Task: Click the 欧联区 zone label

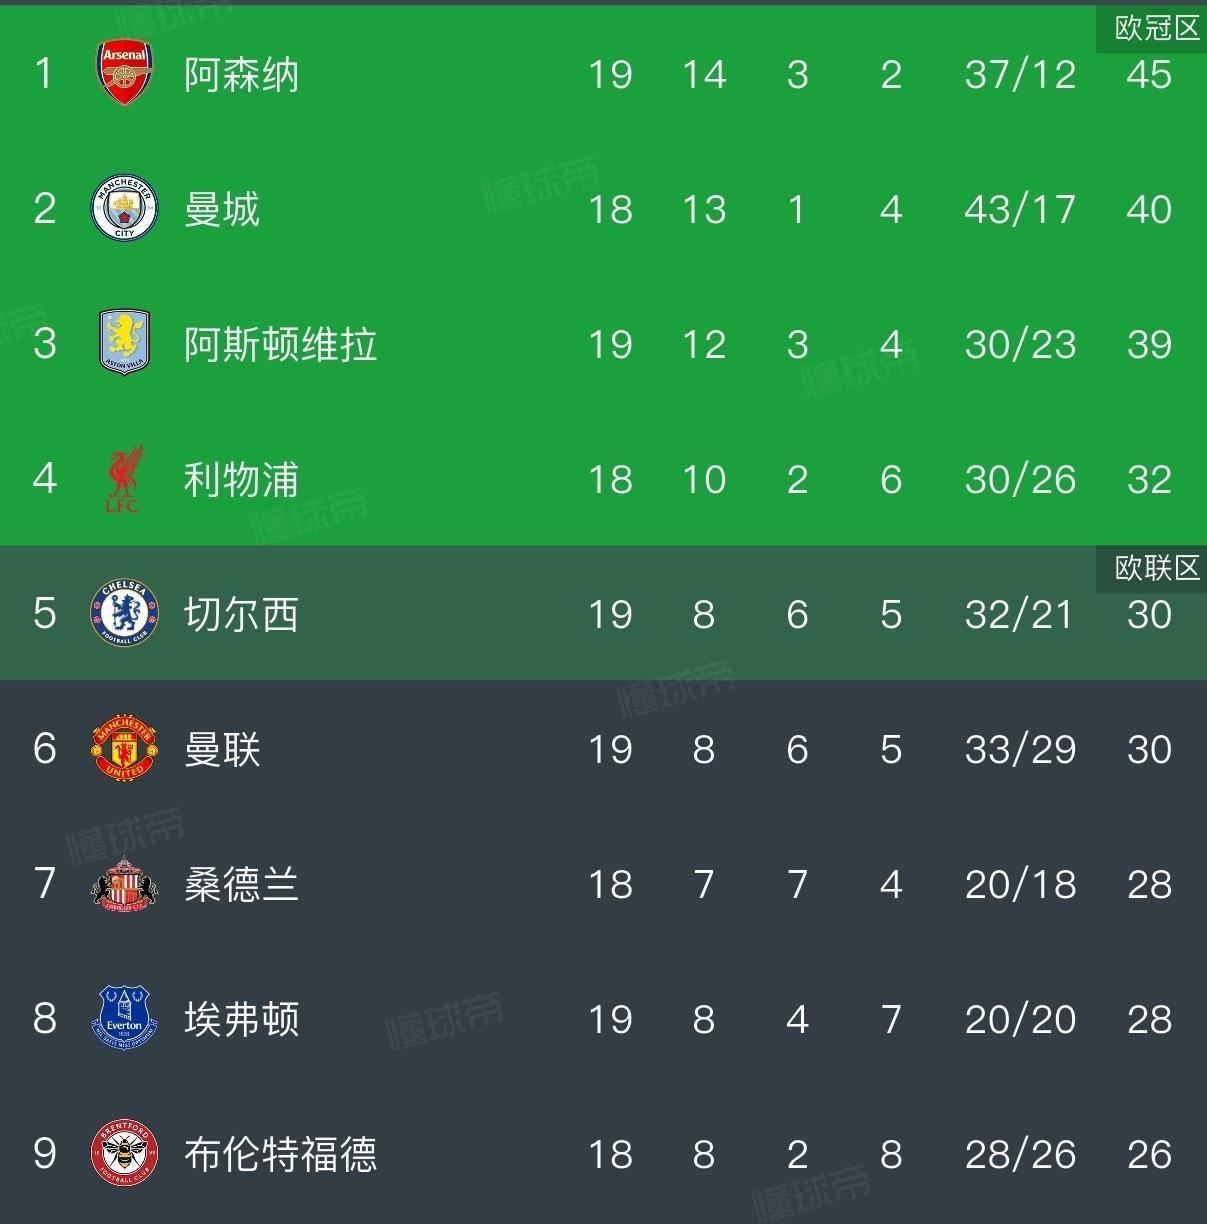Action: 1156,568
